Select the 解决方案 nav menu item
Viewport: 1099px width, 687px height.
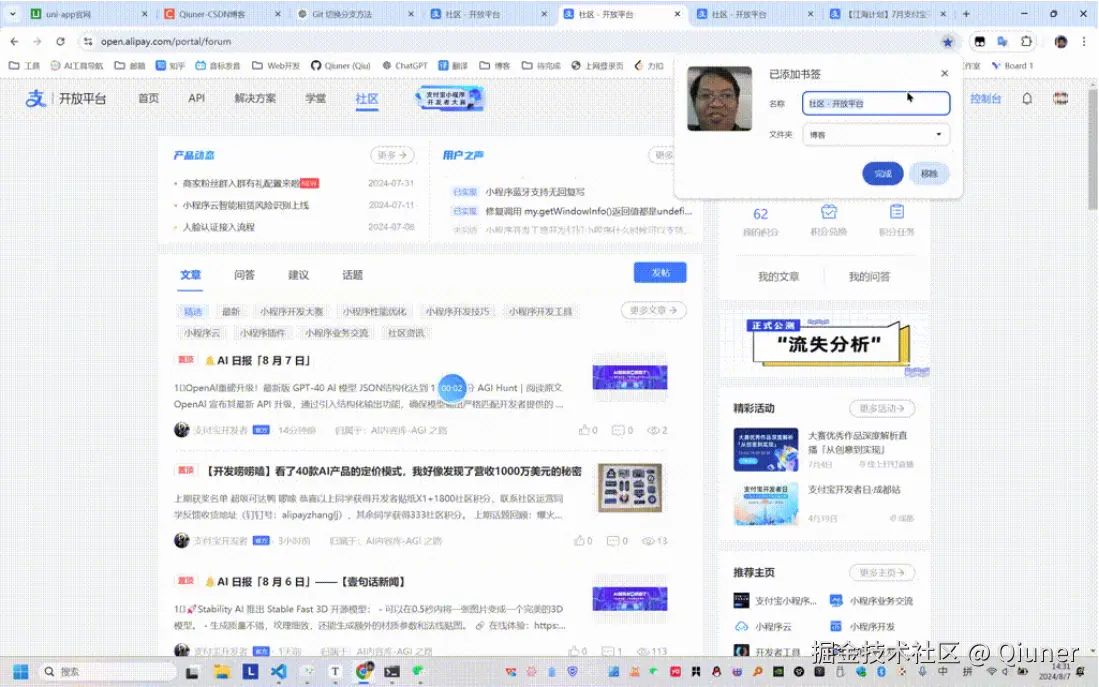click(255, 99)
